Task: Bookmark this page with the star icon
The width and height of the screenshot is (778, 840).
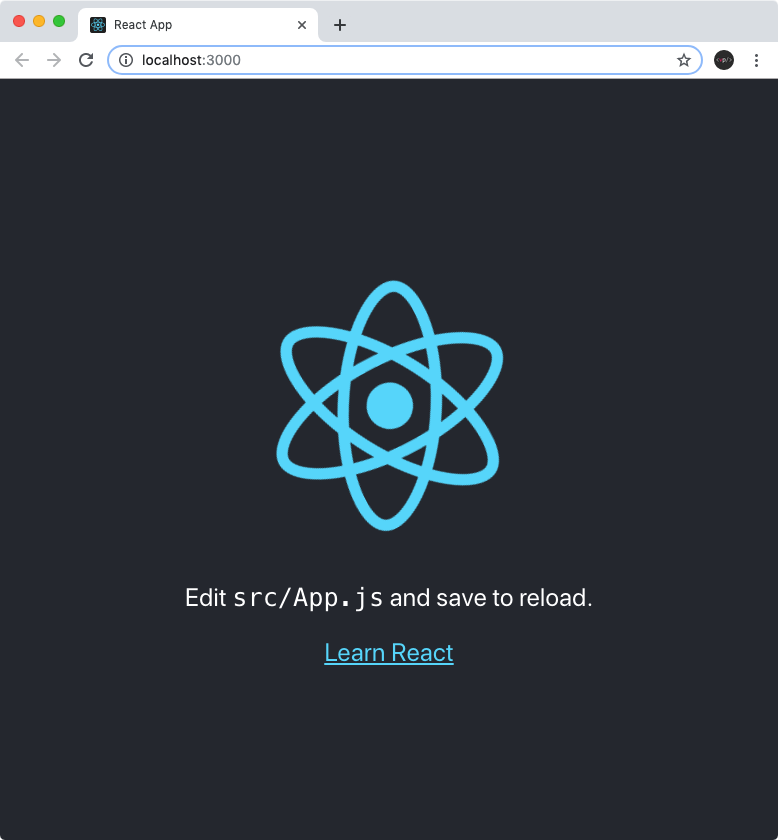Action: 684,60
